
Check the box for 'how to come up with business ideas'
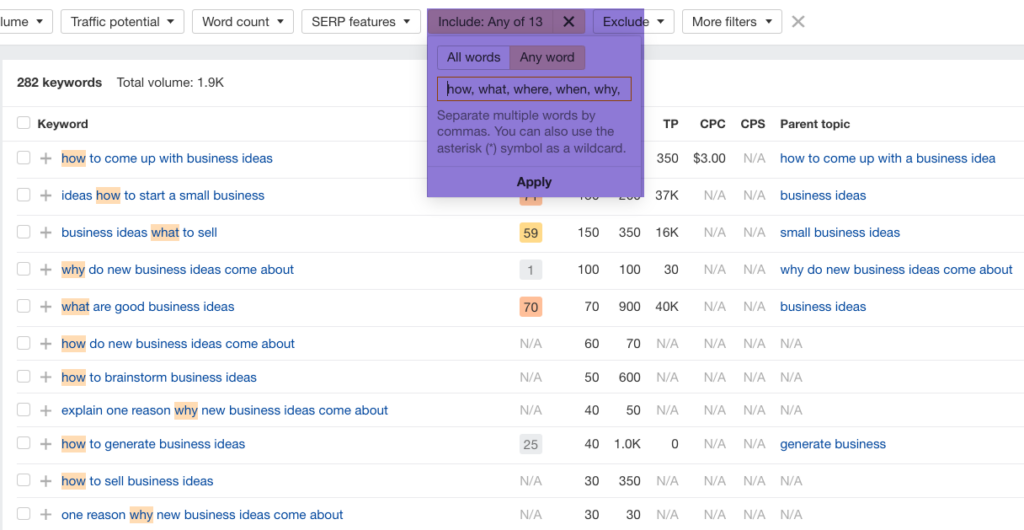tap(23, 158)
